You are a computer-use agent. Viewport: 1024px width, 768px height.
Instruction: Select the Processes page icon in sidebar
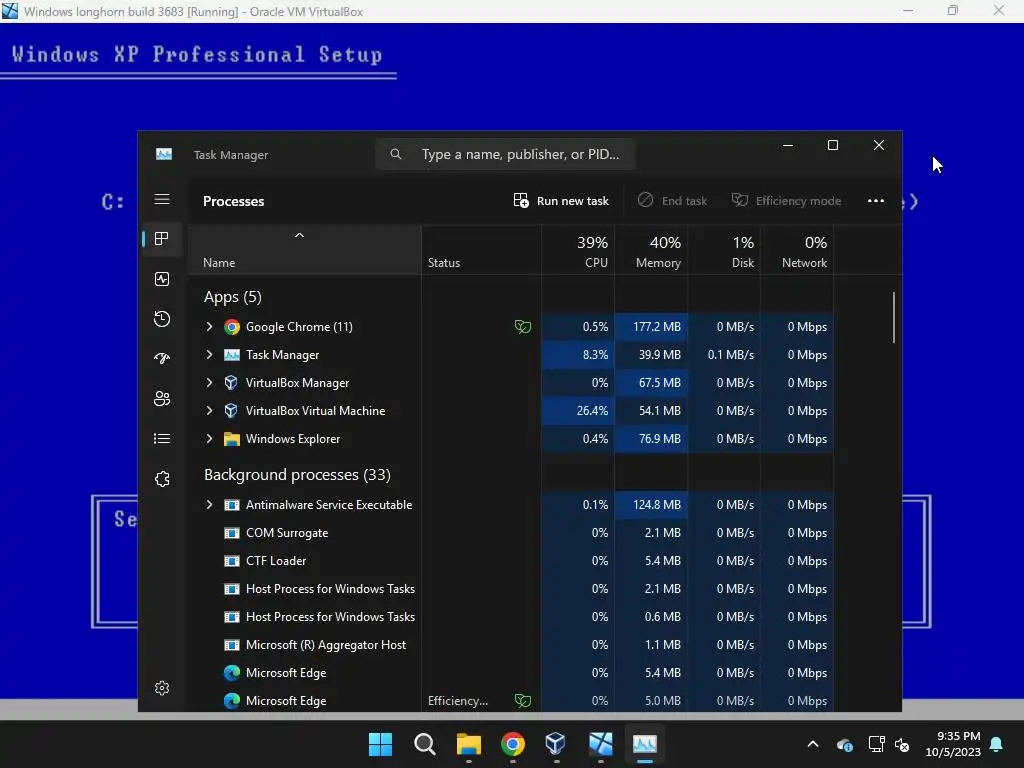point(162,238)
